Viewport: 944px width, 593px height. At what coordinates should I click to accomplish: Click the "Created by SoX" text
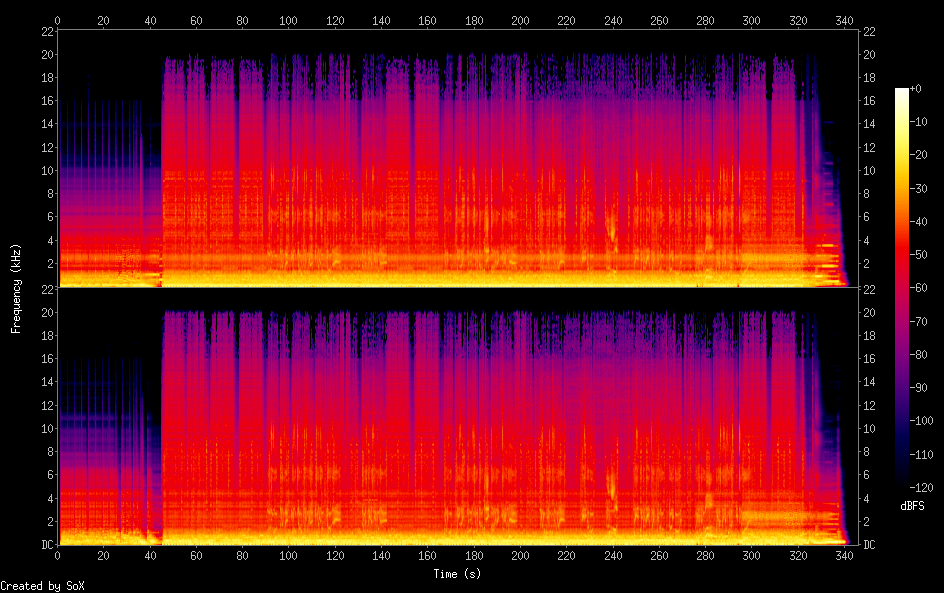click(42, 586)
